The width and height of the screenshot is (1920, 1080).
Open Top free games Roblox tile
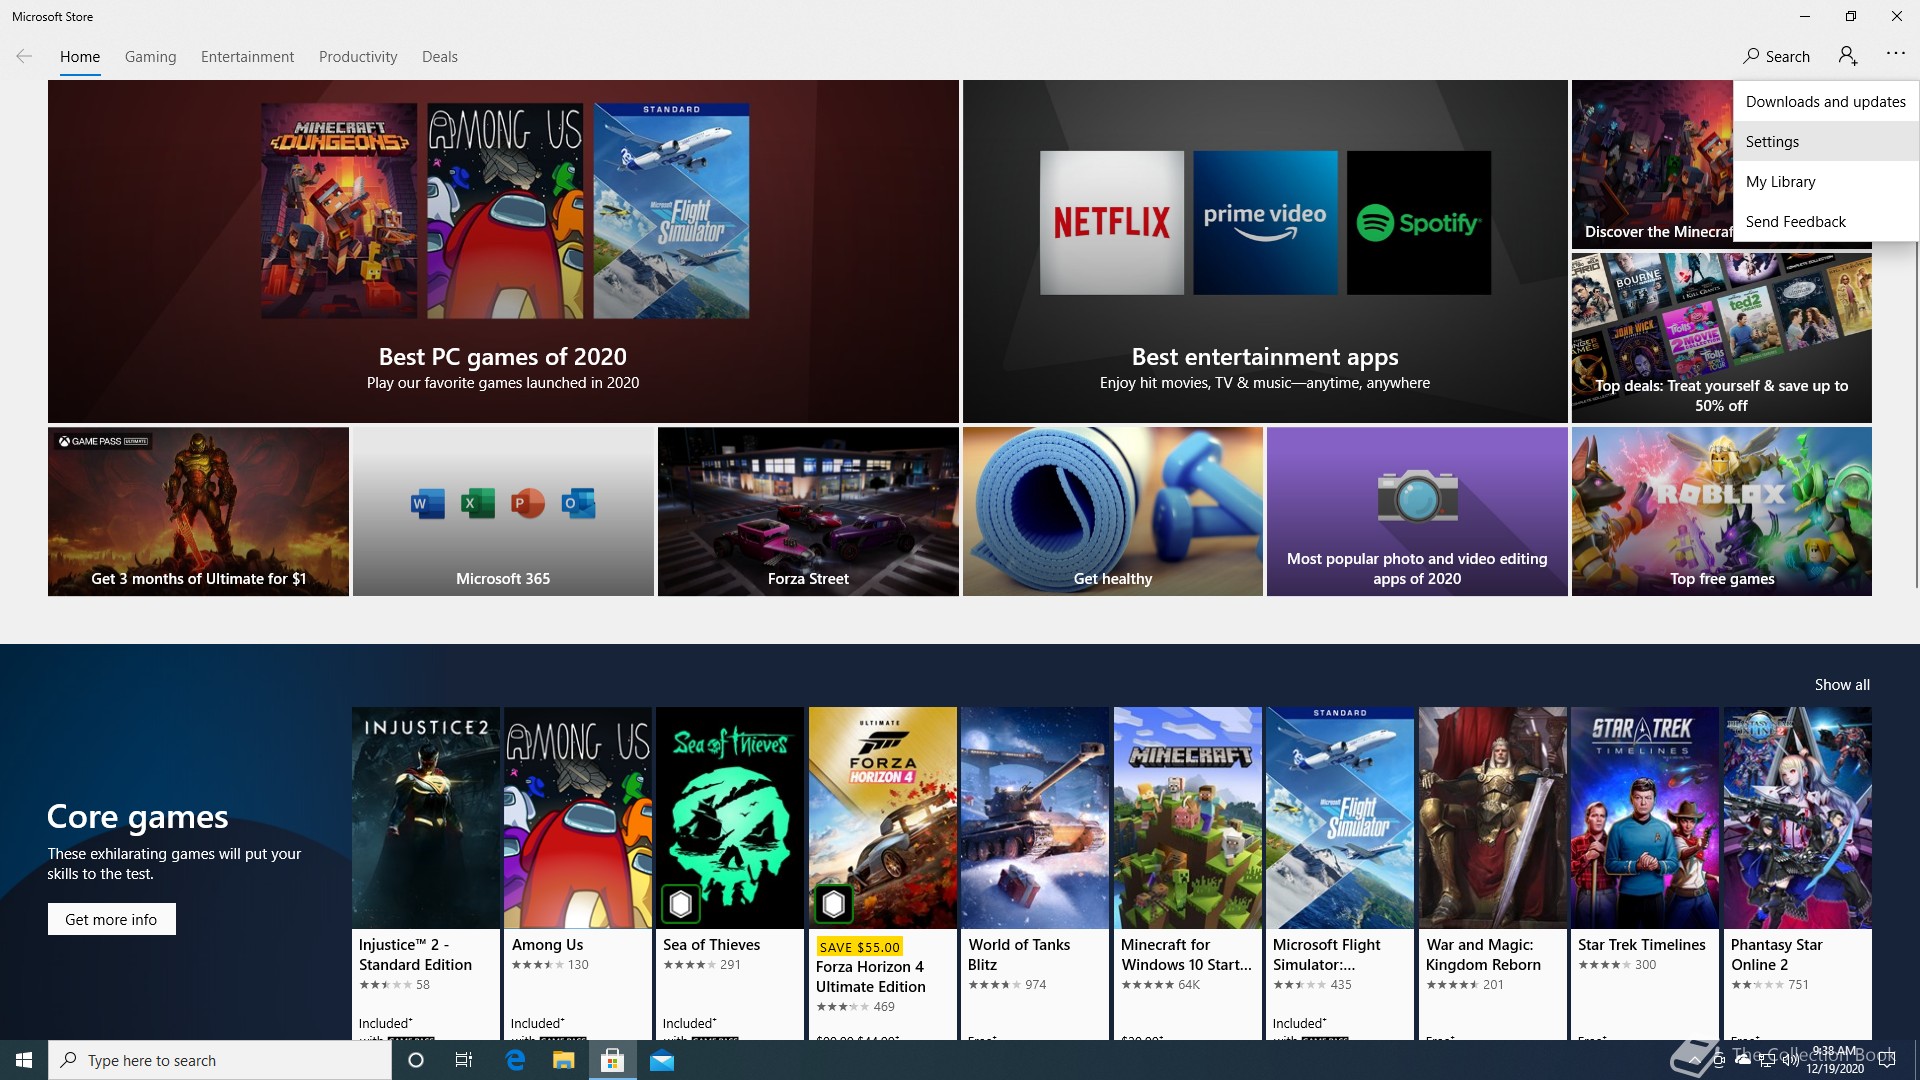pos(1721,511)
